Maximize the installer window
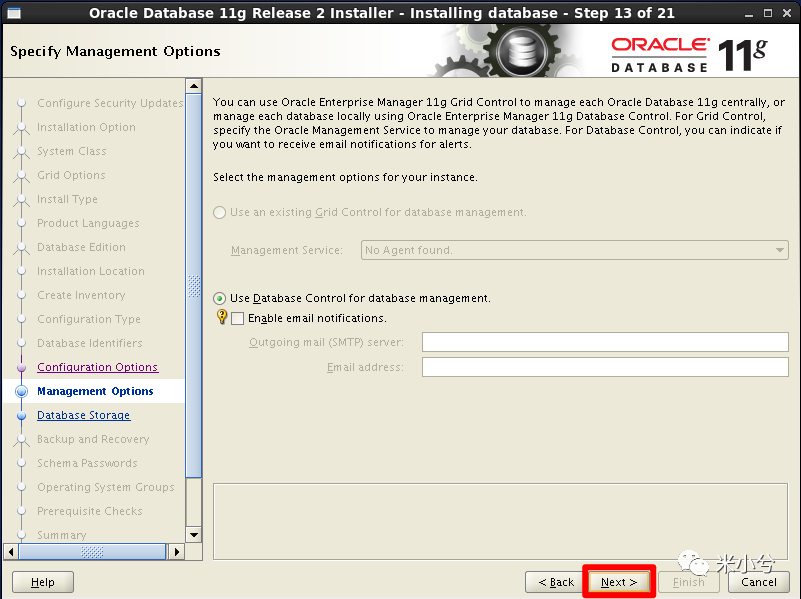Screen dimensions: 801x599 pyautogui.click(x=768, y=13)
